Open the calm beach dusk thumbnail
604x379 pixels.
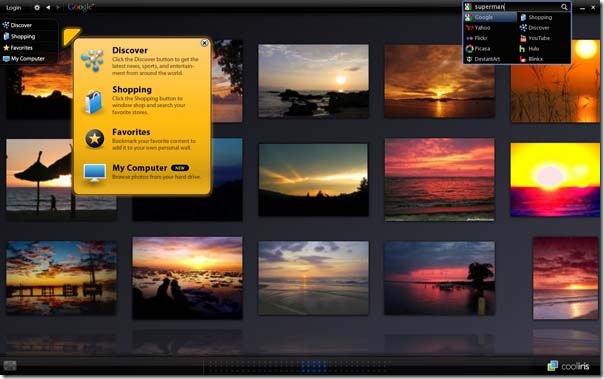[313, 278]
